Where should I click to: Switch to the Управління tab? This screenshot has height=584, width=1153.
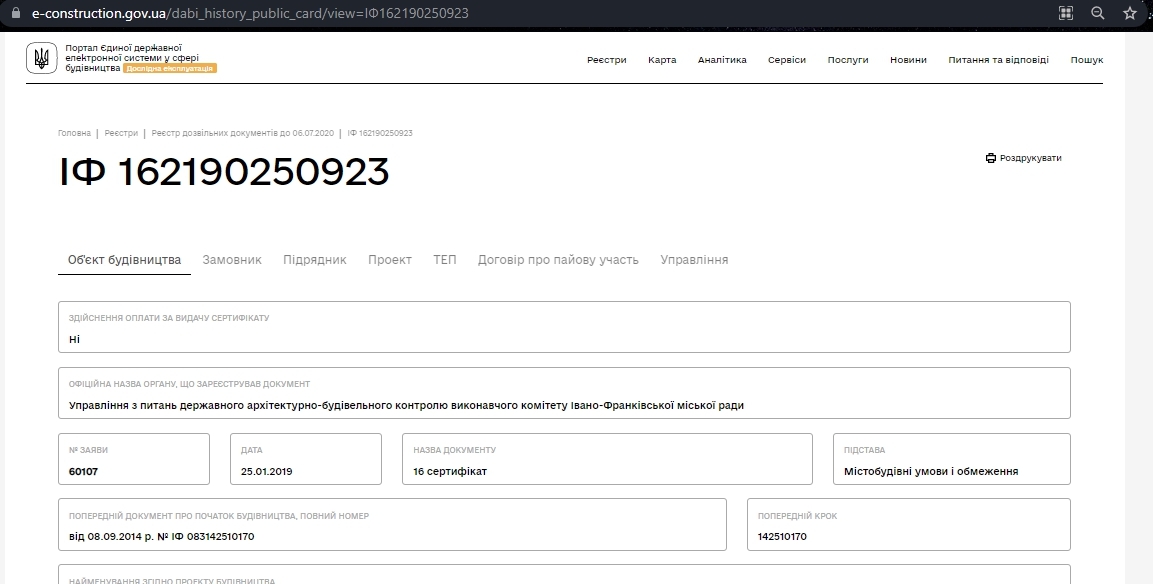(x=694, y=260)
